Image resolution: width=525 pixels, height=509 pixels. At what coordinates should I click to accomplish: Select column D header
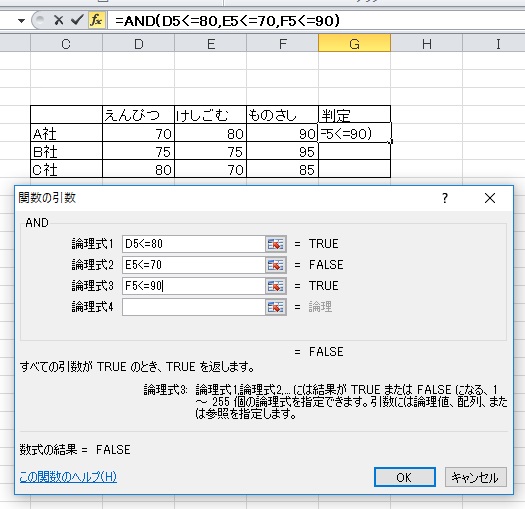point(138,44)
